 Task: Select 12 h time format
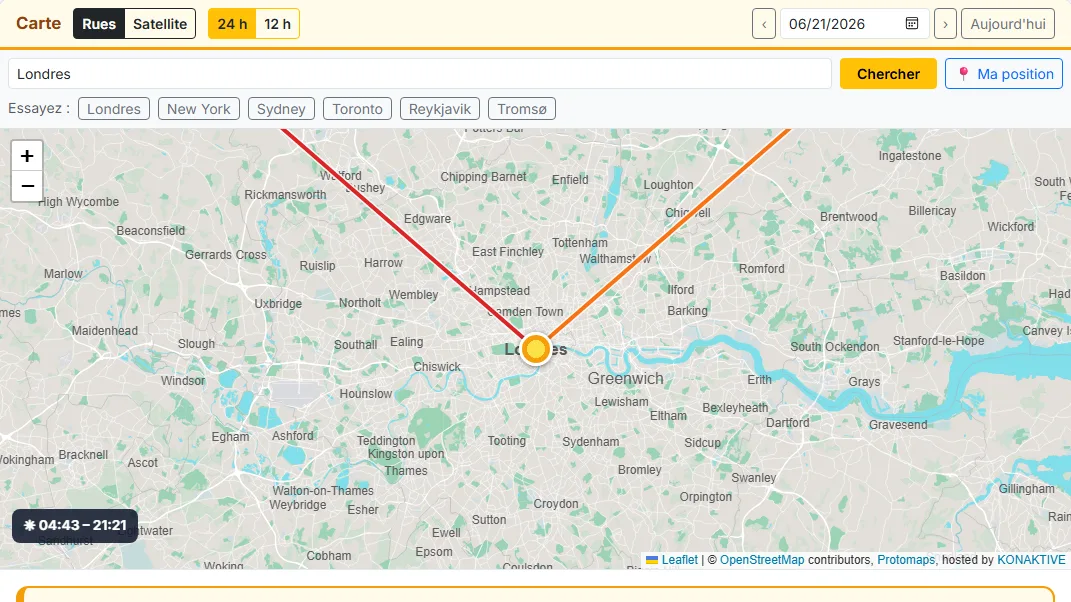pyautogui.click(x=277, y=24)
